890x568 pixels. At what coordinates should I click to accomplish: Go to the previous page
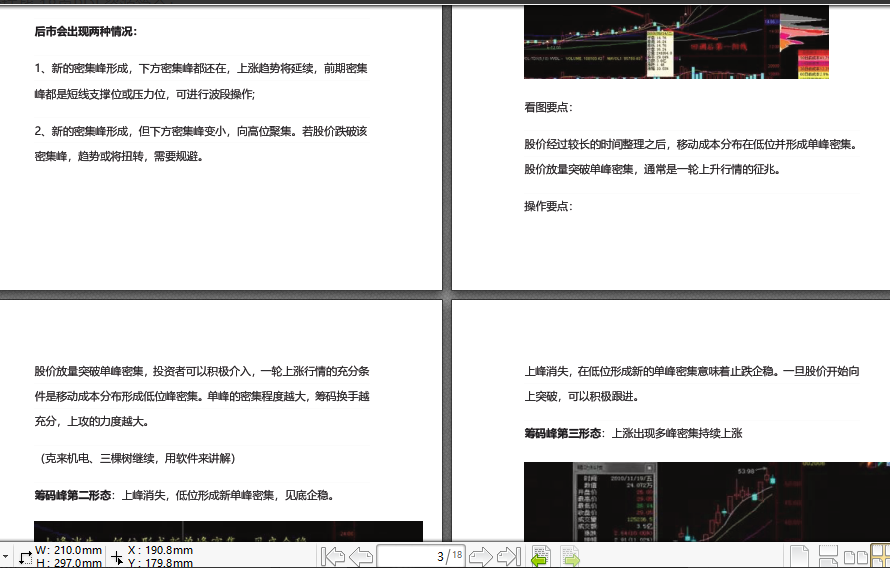(361, 556)
